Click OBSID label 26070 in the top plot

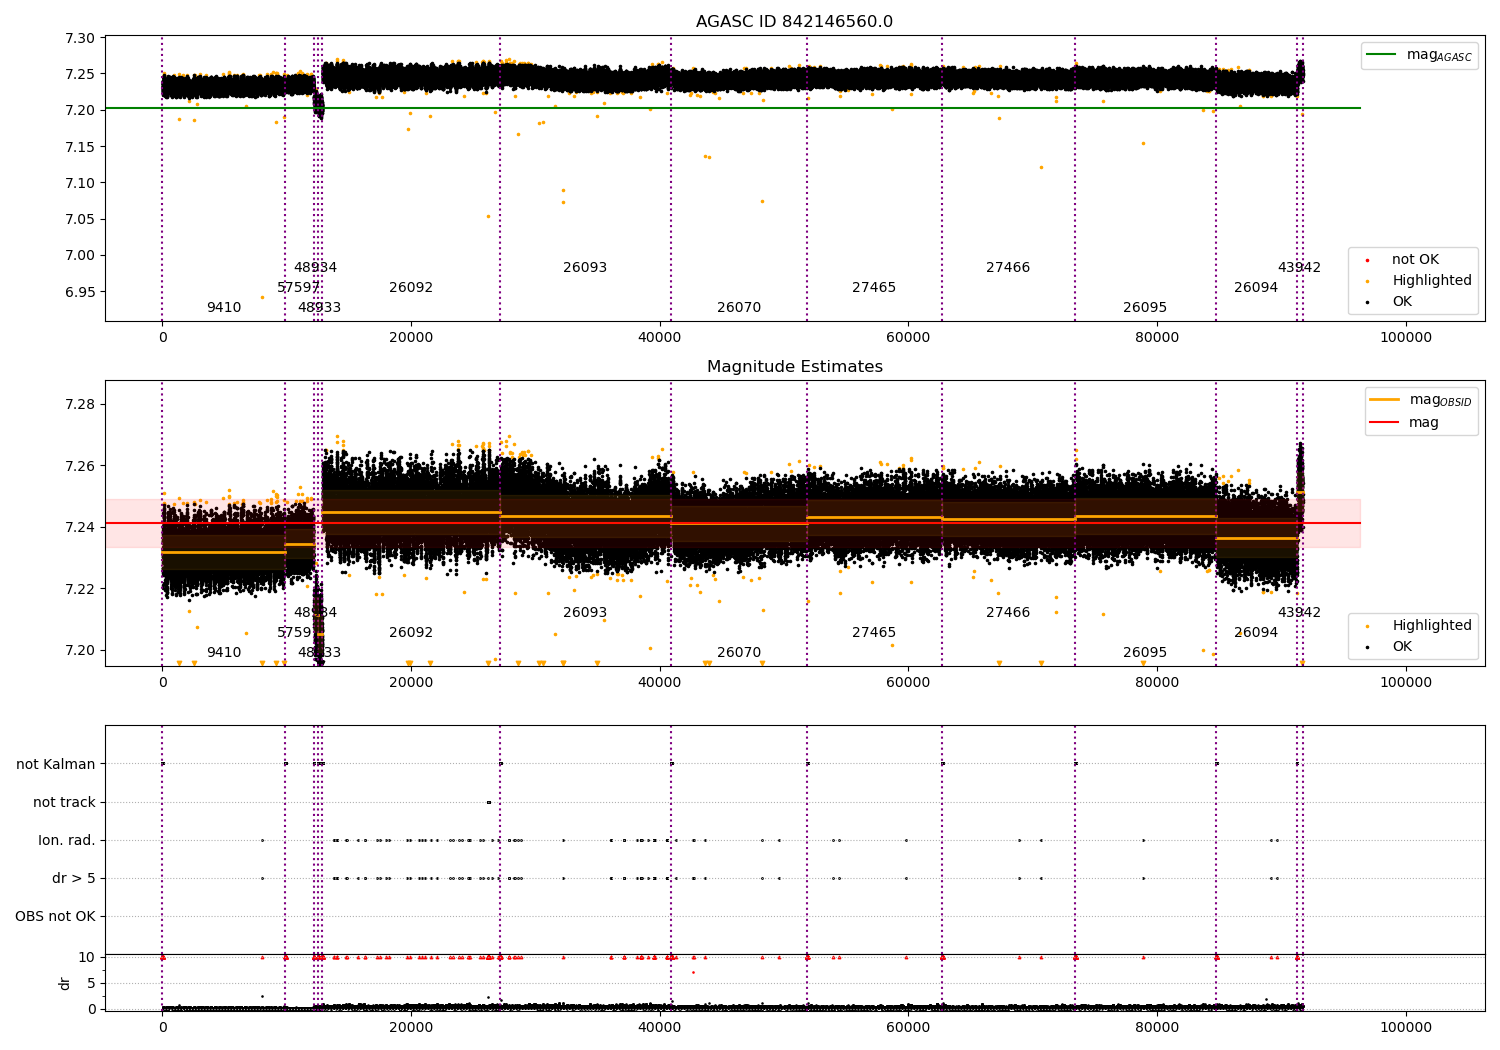click(739, 308)
